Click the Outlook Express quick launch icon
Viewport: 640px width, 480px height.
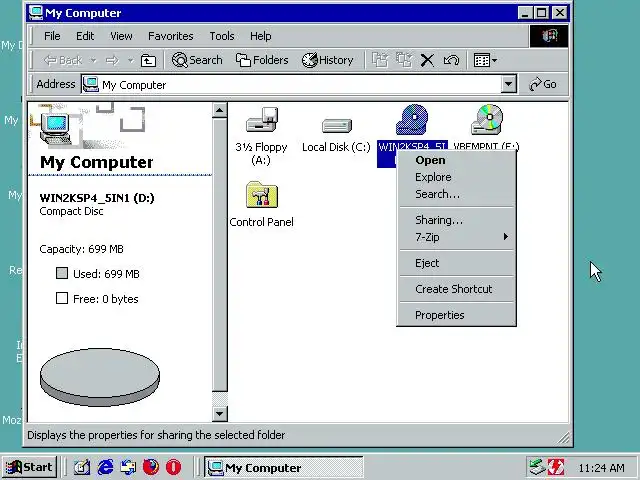coord(128,467)
